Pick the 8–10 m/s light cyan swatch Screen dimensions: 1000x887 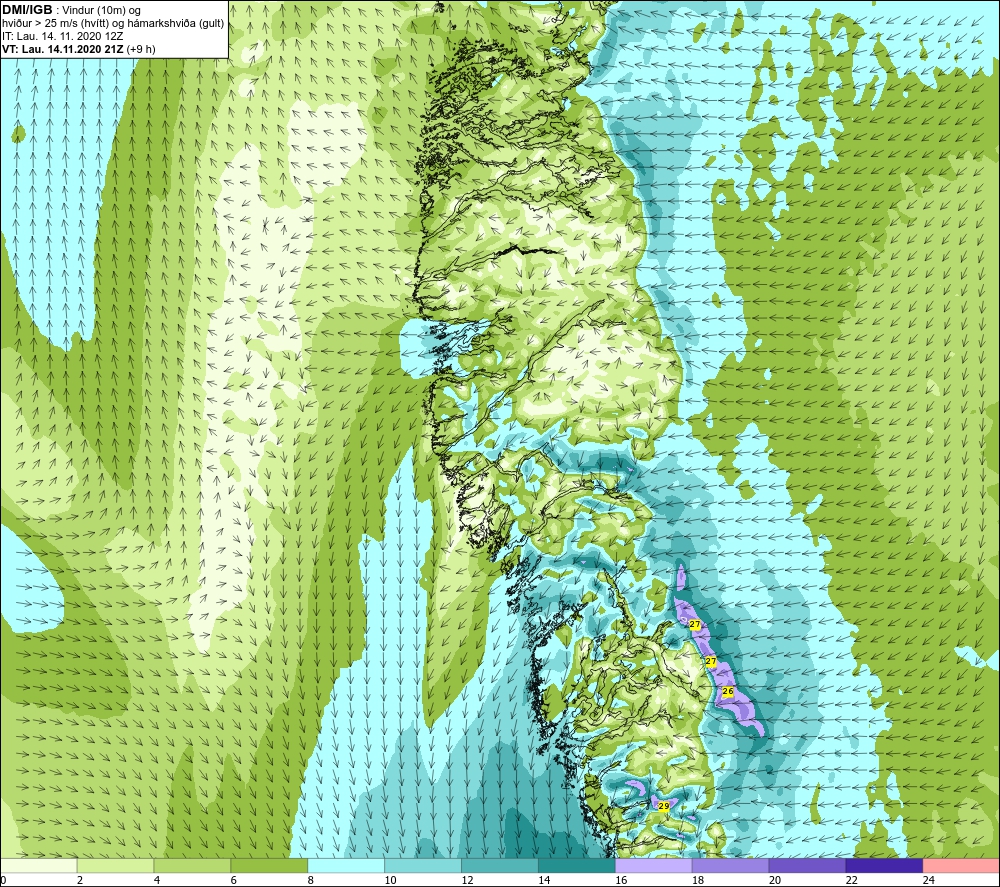tap(346, 865)
